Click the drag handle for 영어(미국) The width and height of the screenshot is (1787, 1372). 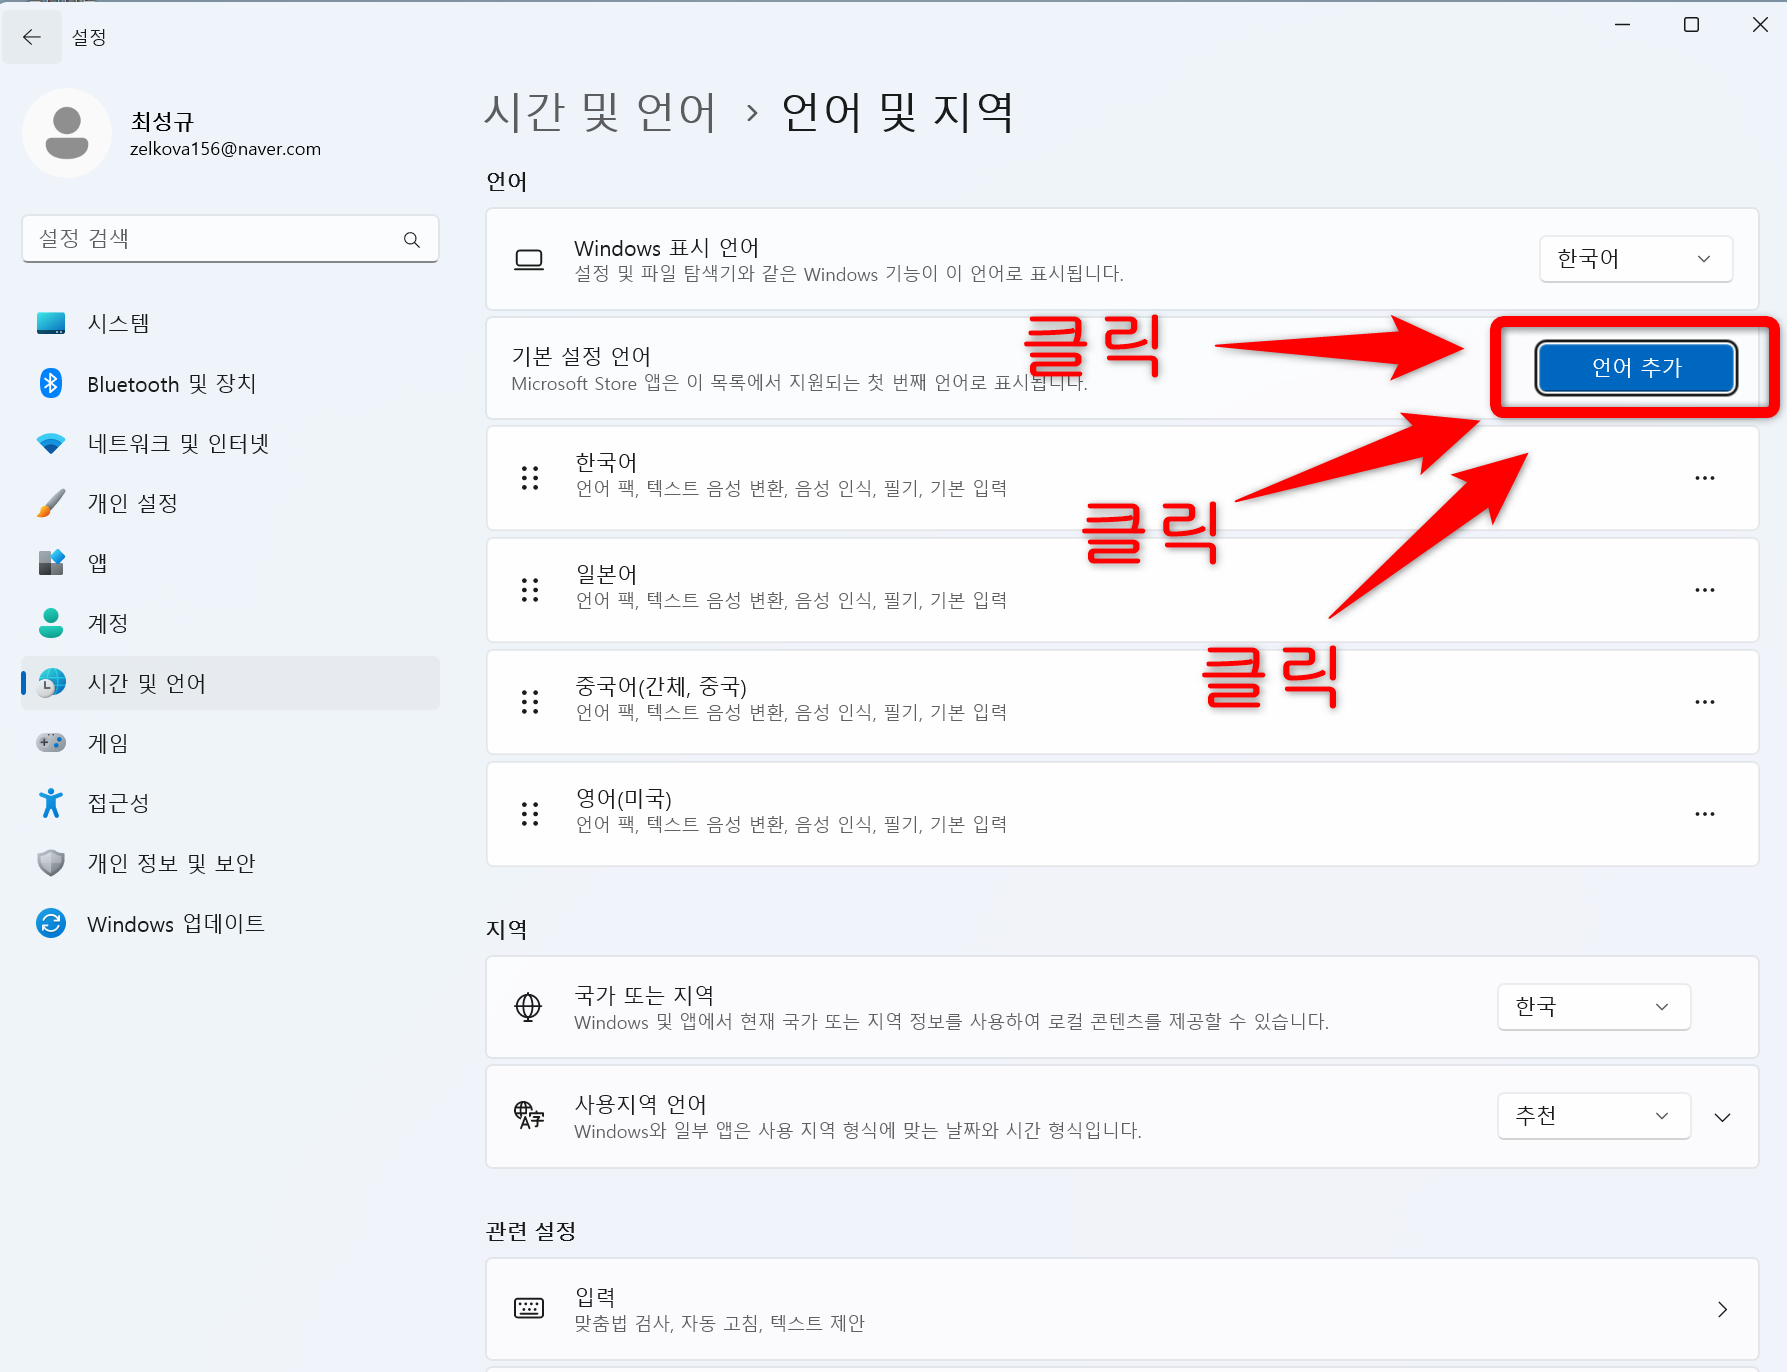(x=530, y=814)
